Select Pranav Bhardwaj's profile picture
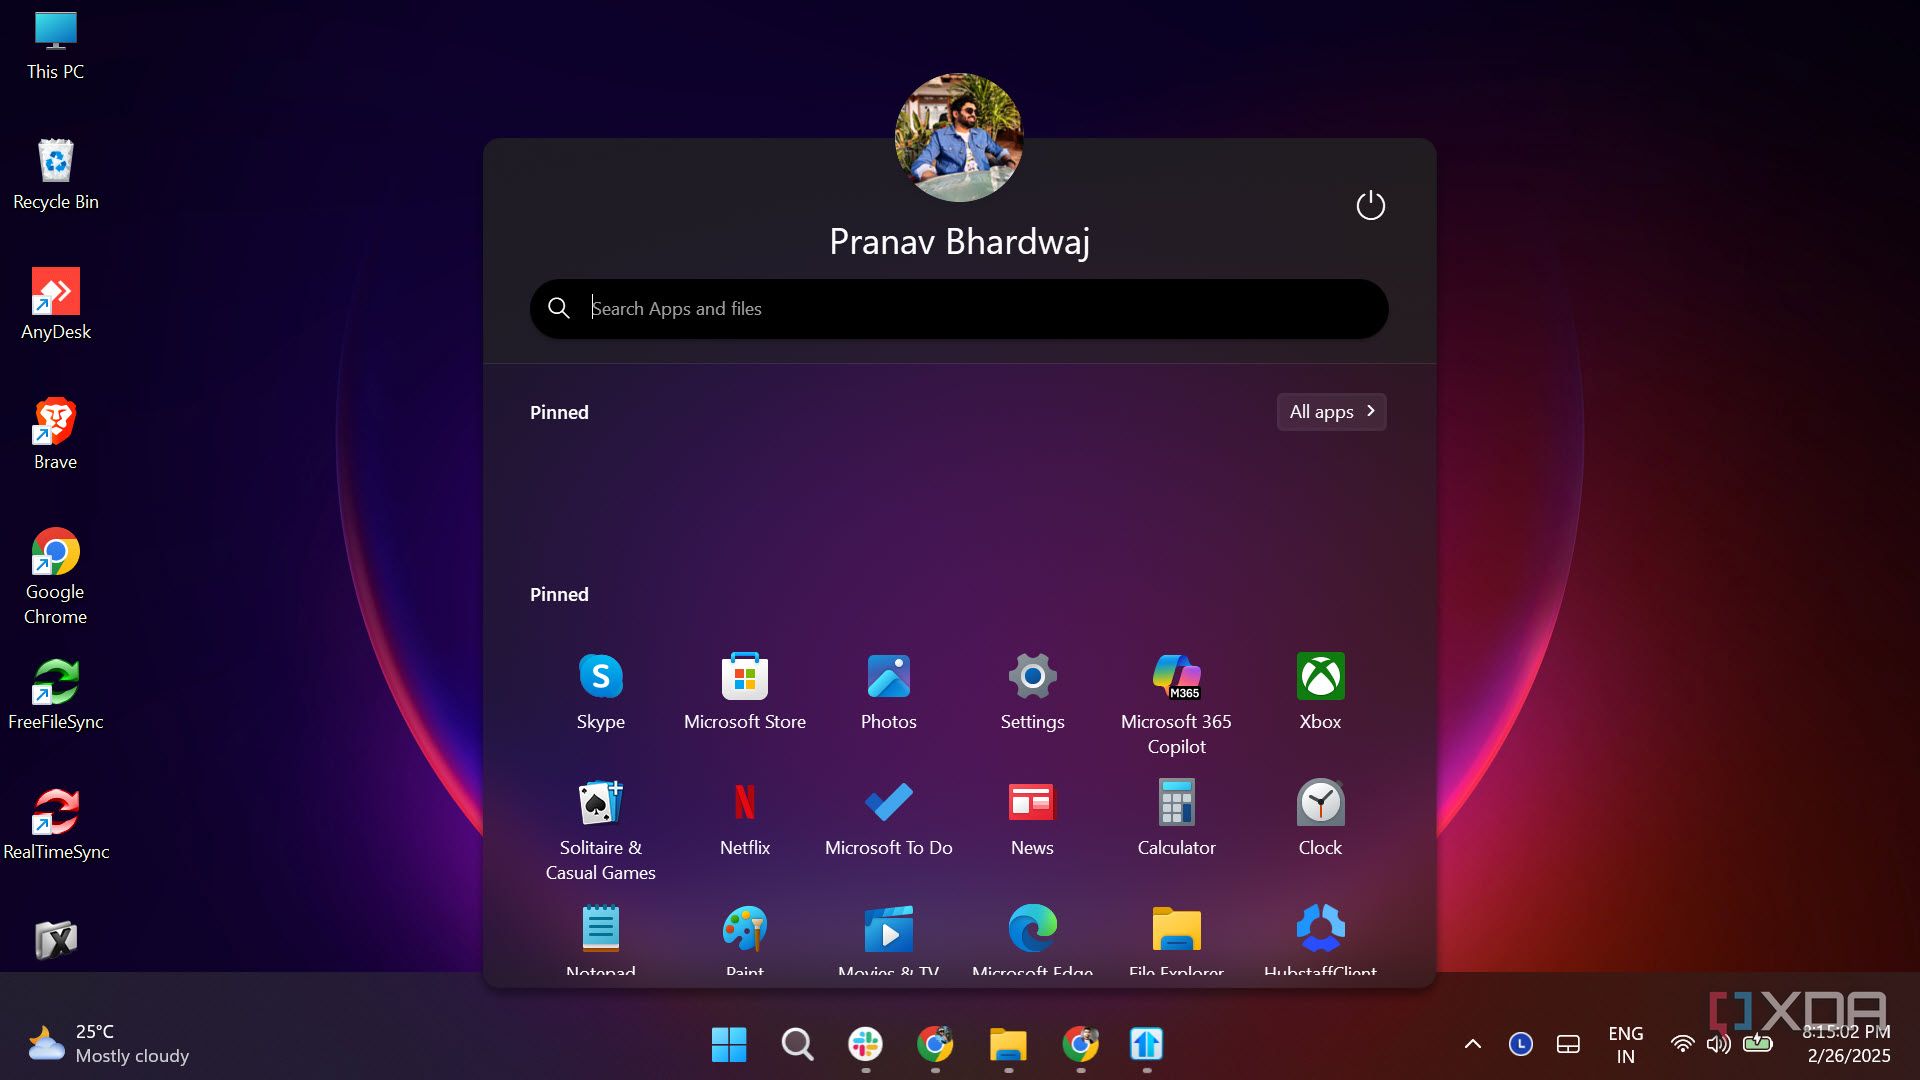1920x1080 pixels. pyautogui.click(x=958, y=137)
